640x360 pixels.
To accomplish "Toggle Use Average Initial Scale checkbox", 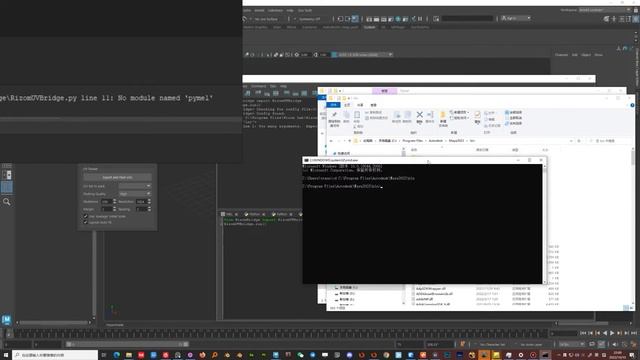I will coord(86,216).
